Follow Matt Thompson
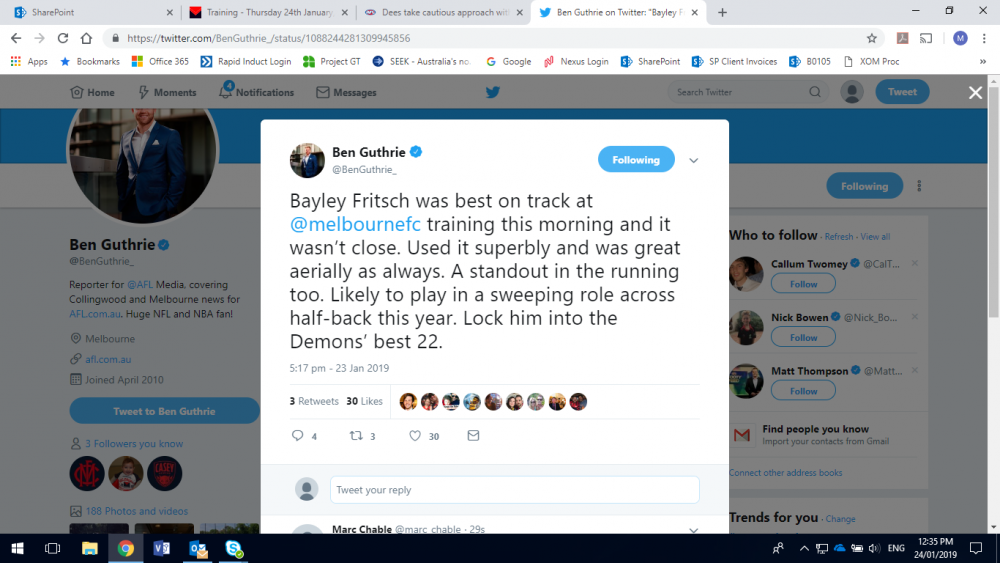1000x563 pixels. [x=803, y=391]
